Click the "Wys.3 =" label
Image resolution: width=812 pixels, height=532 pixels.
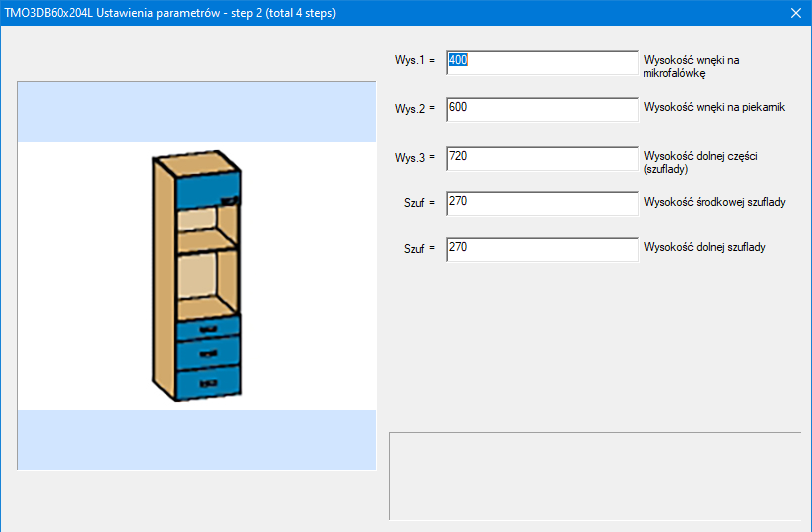tap(415, 158)
